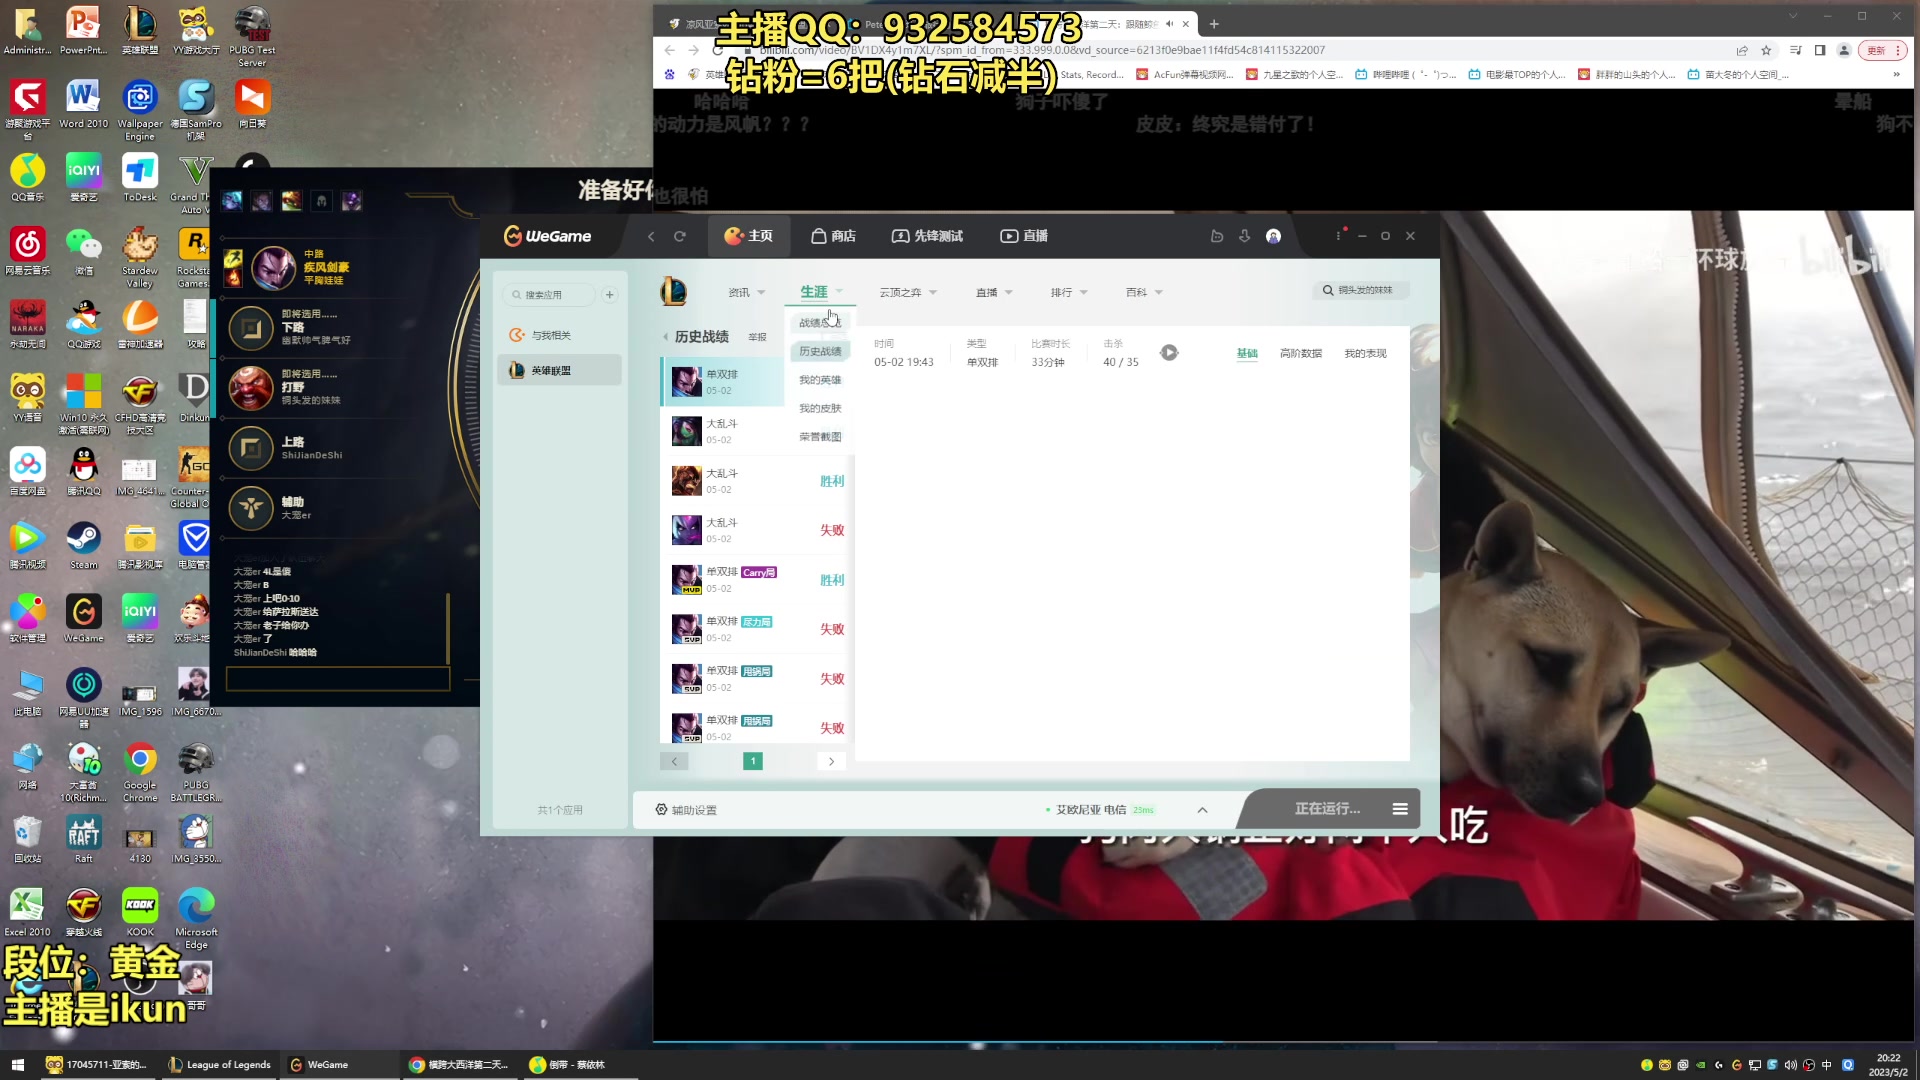
Task: Open QQ音乐 desktop icon
Action: [x=28, y=178]
